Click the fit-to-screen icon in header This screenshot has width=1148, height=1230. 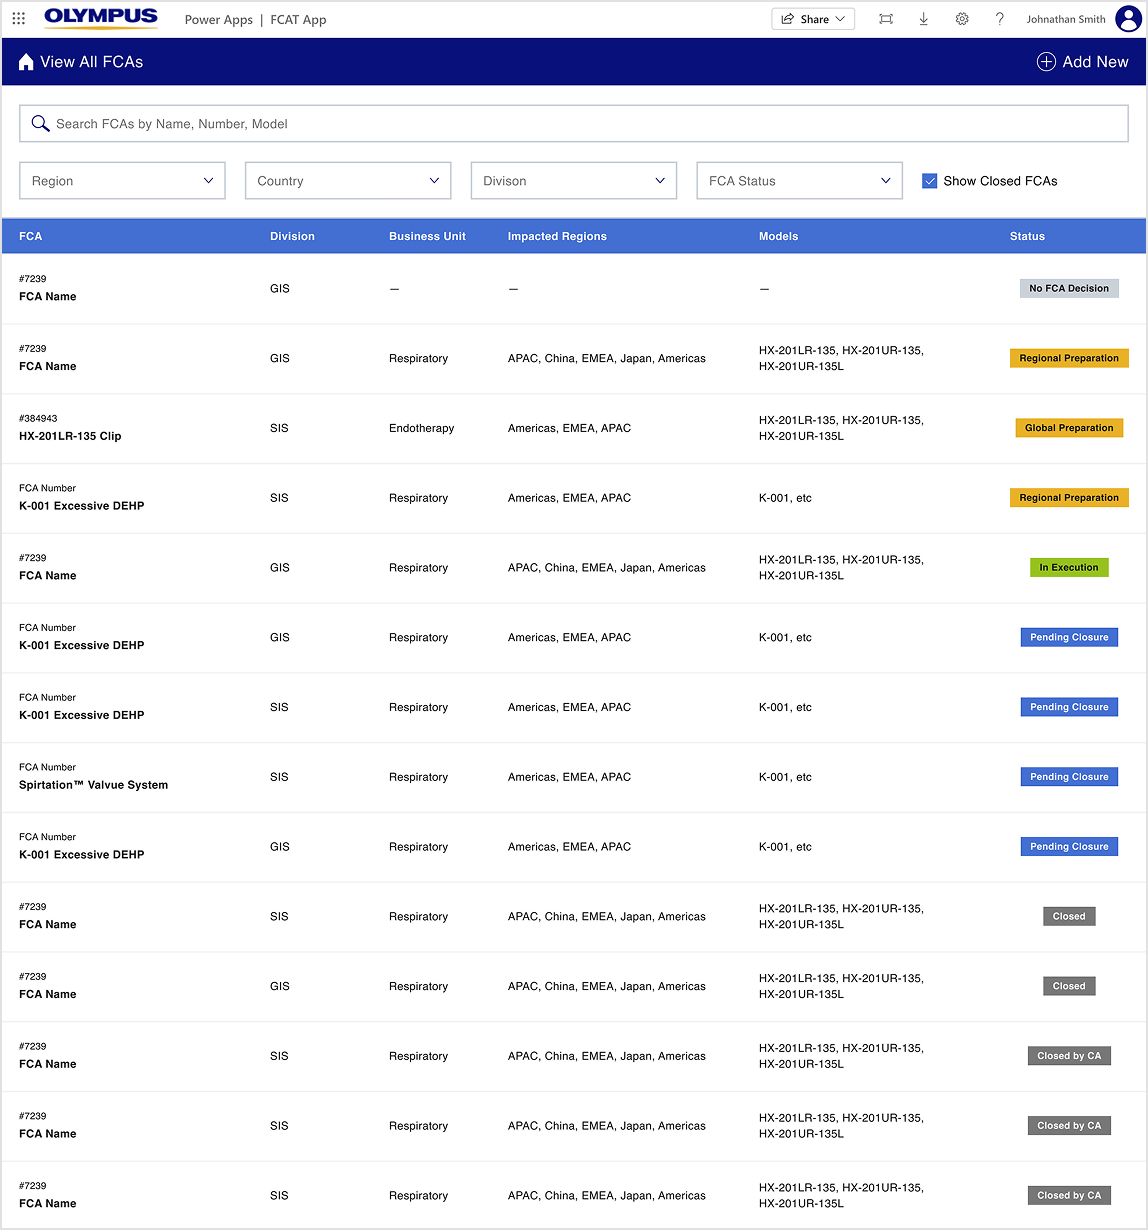pos(885,19)
